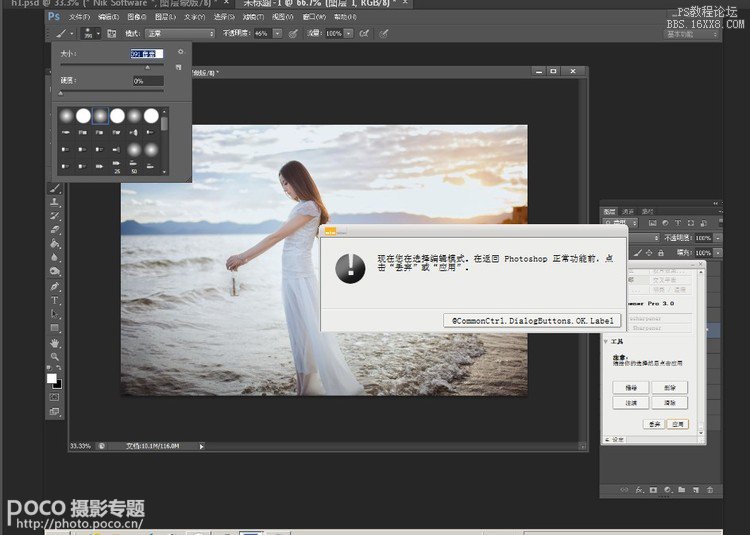Click the Paint button in Nik tools

(631, 387)
